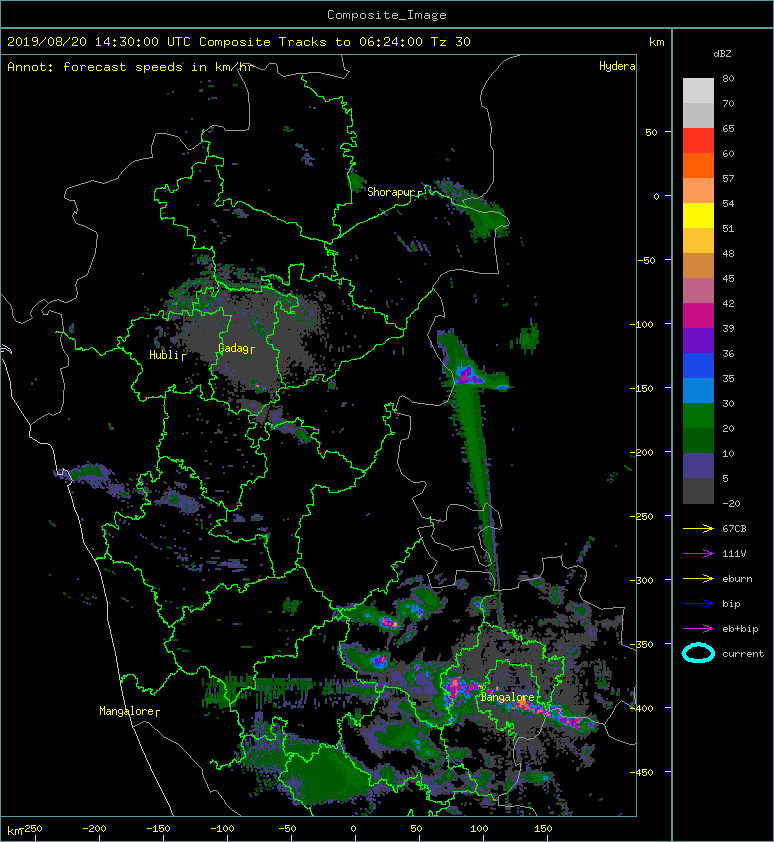Click the Bangalore city label

(508, 697)
